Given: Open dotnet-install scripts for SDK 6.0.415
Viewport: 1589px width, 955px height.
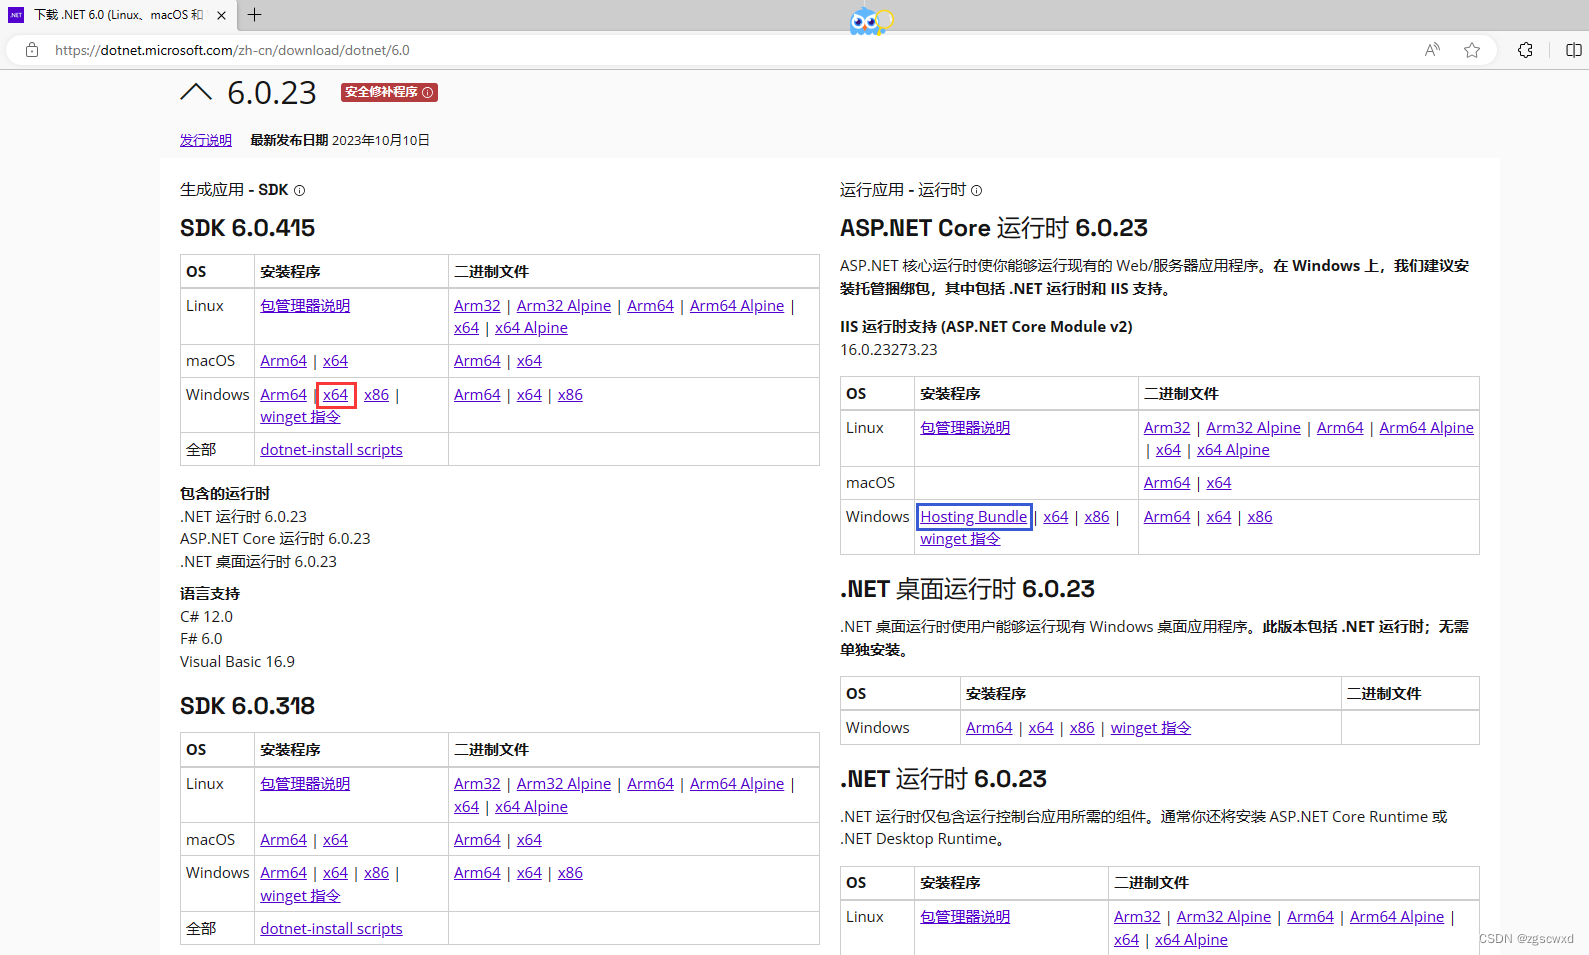Looking at the screenshot, I should [x=332, y=450].
